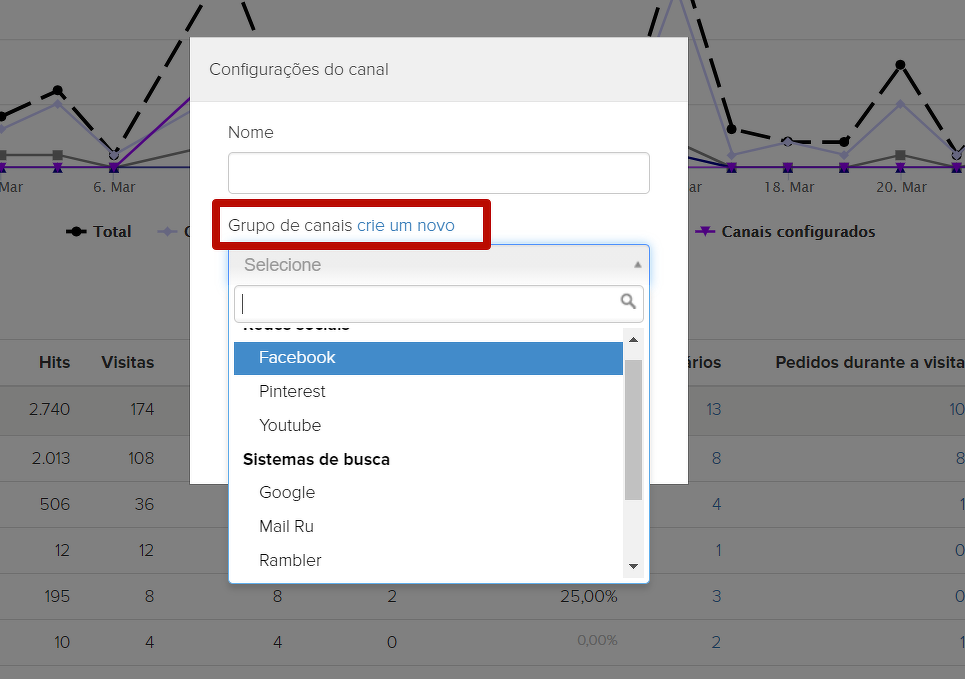
Task: Choose Youtube in the dropdown list
Action: pyautogui.click(x=290, y=425)
